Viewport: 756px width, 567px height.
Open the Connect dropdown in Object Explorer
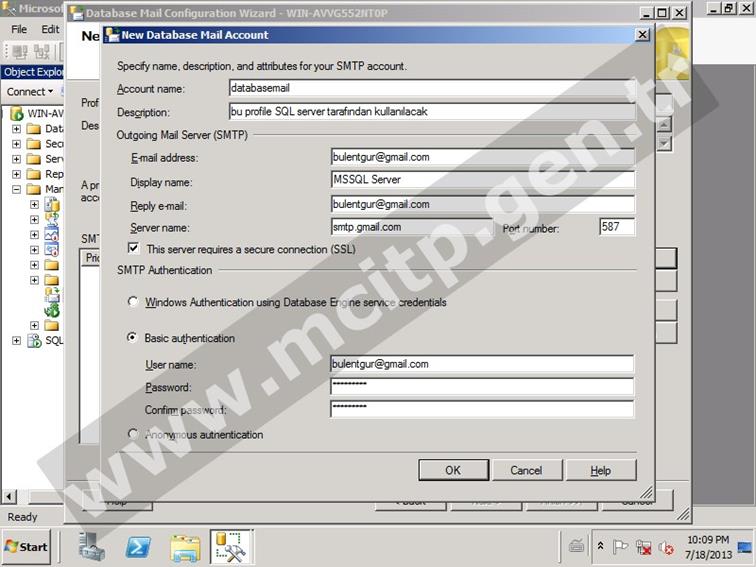pos(29,92)
